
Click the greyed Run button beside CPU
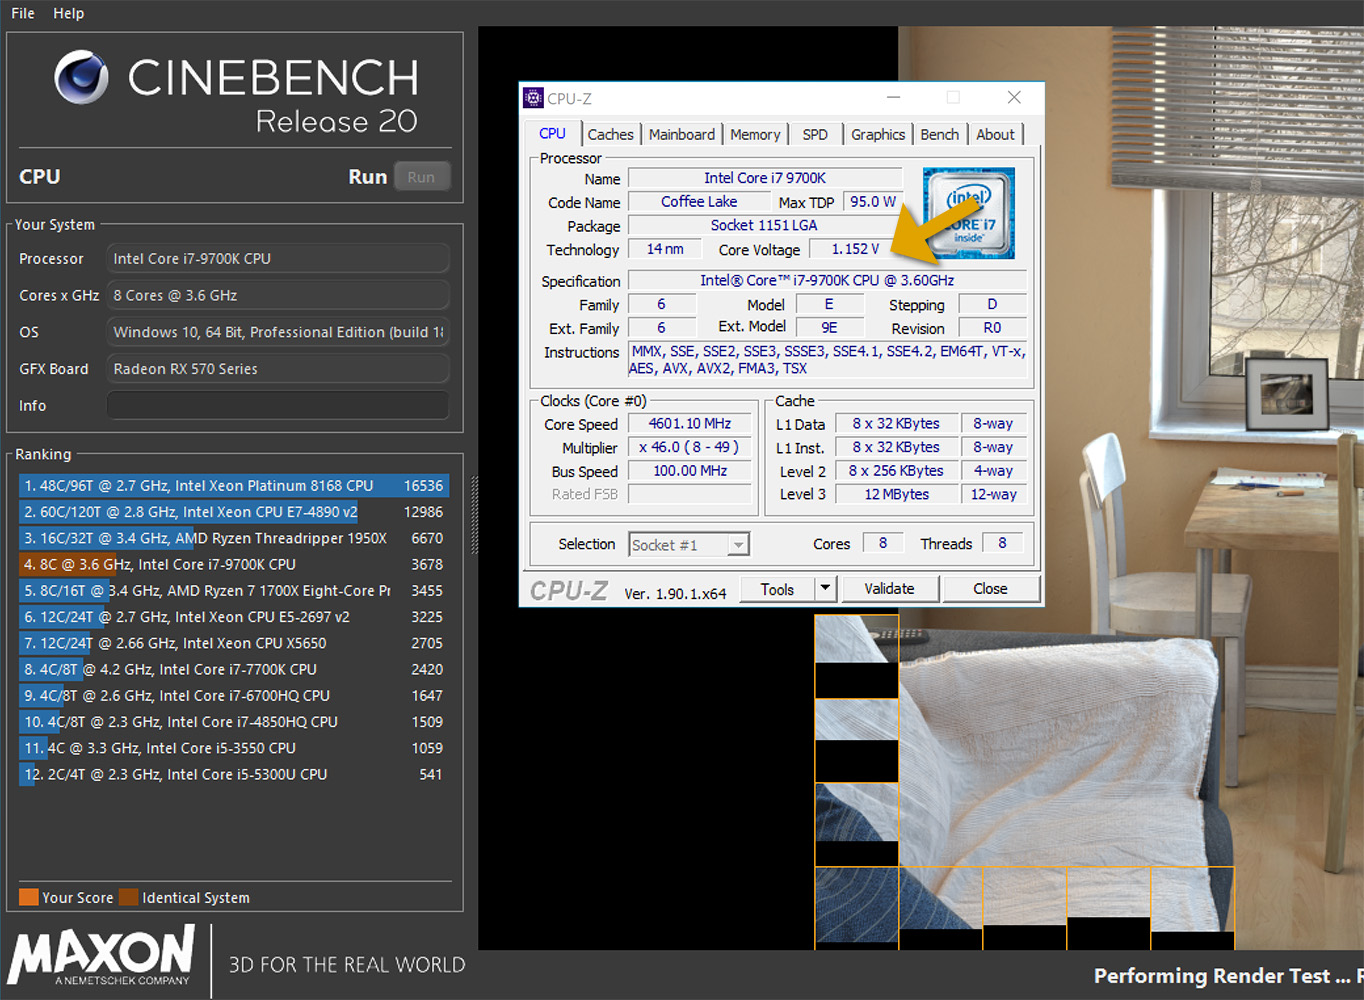click(x=421, y=177)
